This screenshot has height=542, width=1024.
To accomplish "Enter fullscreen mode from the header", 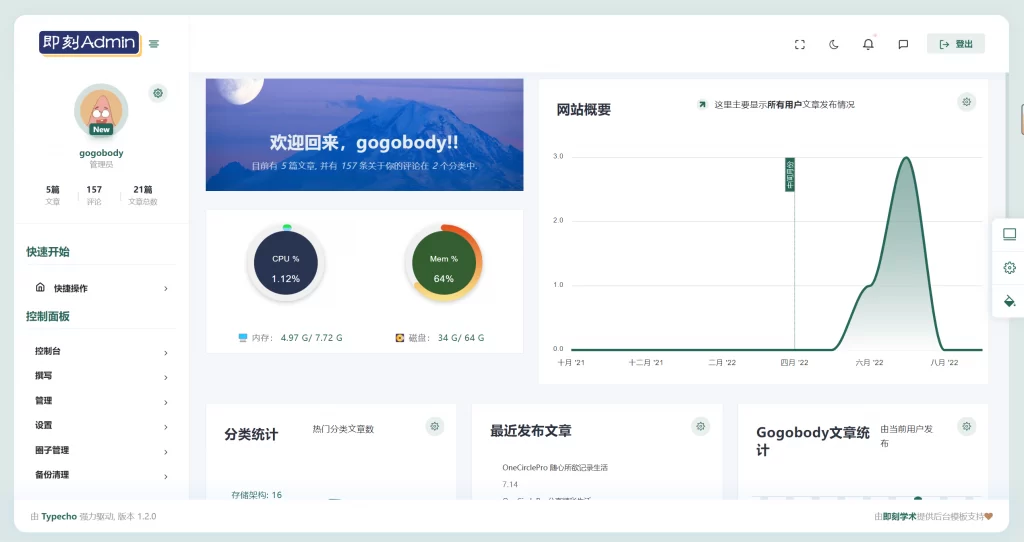I will (799, 44).
